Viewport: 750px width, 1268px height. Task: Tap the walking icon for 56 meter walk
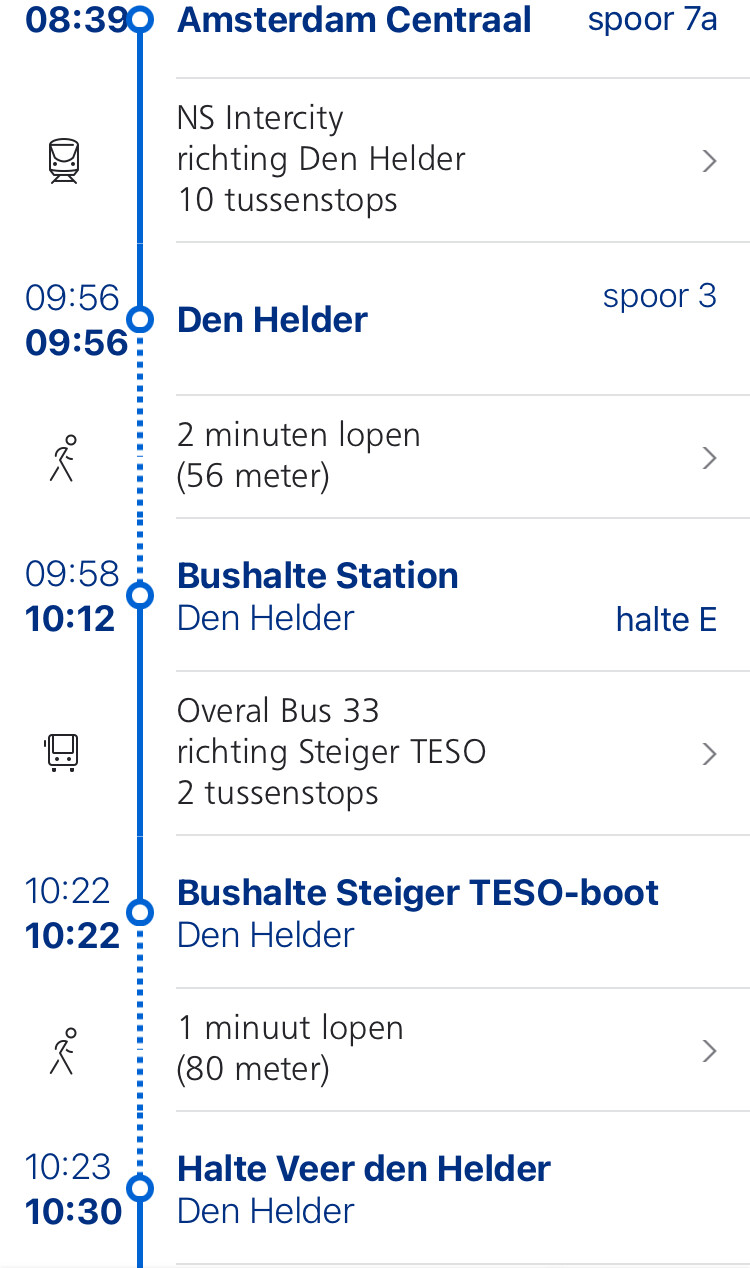(64, 458)
